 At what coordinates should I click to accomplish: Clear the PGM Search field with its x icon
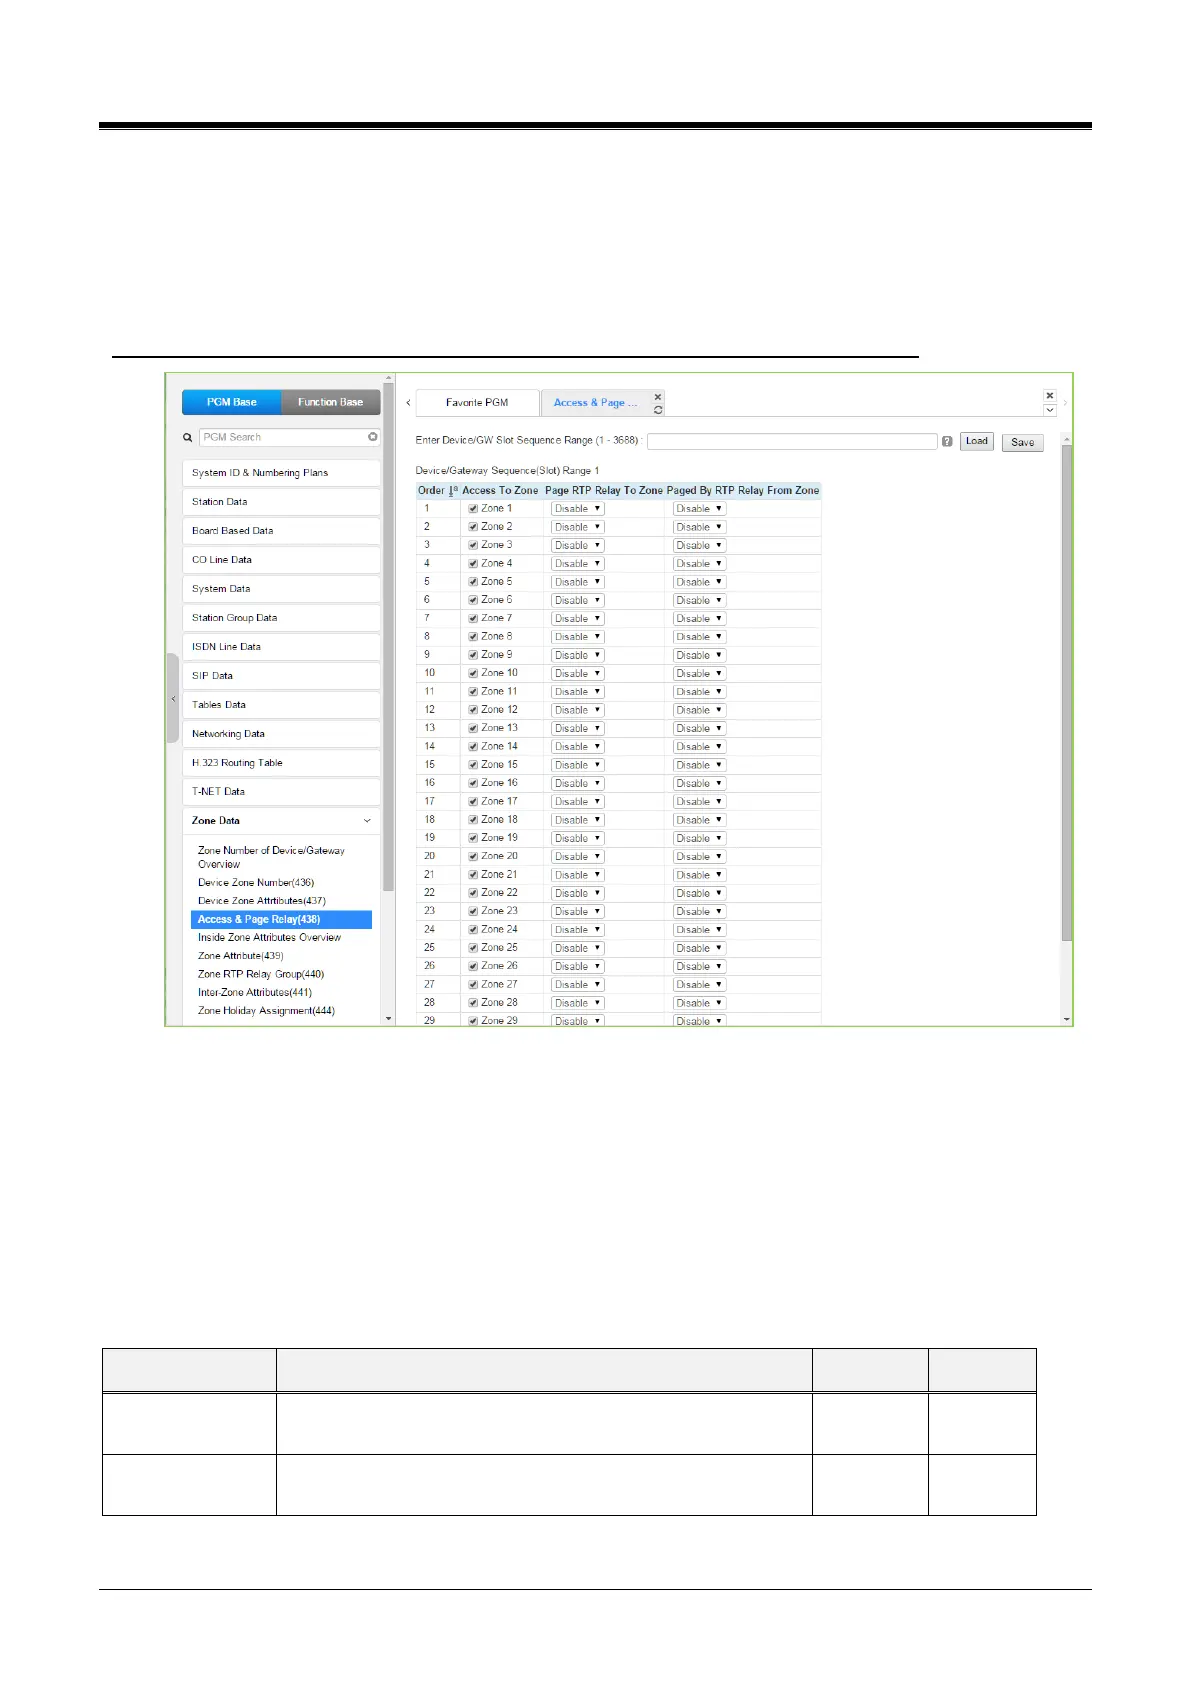coord(373,437)
